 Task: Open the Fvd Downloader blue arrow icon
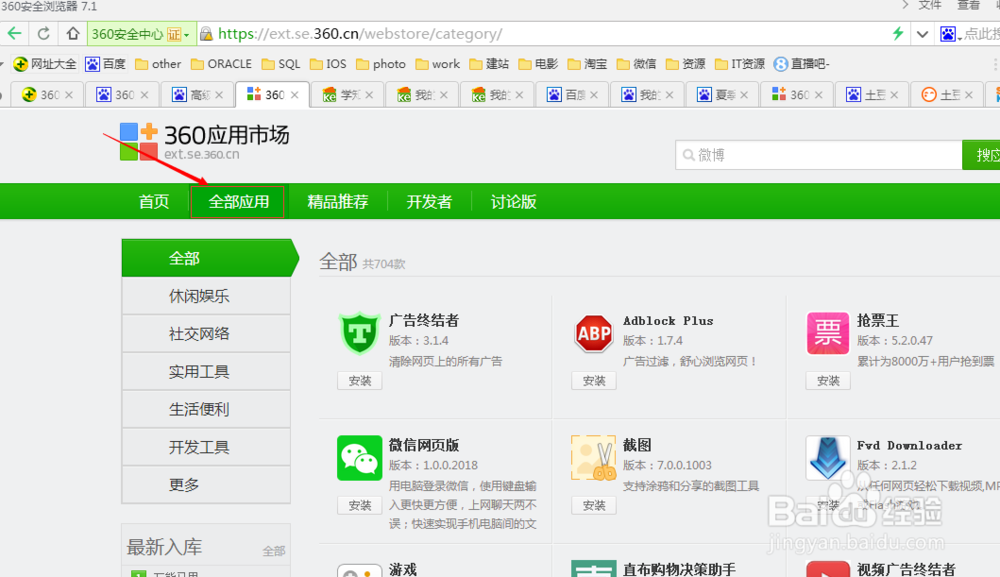[827, 458]
